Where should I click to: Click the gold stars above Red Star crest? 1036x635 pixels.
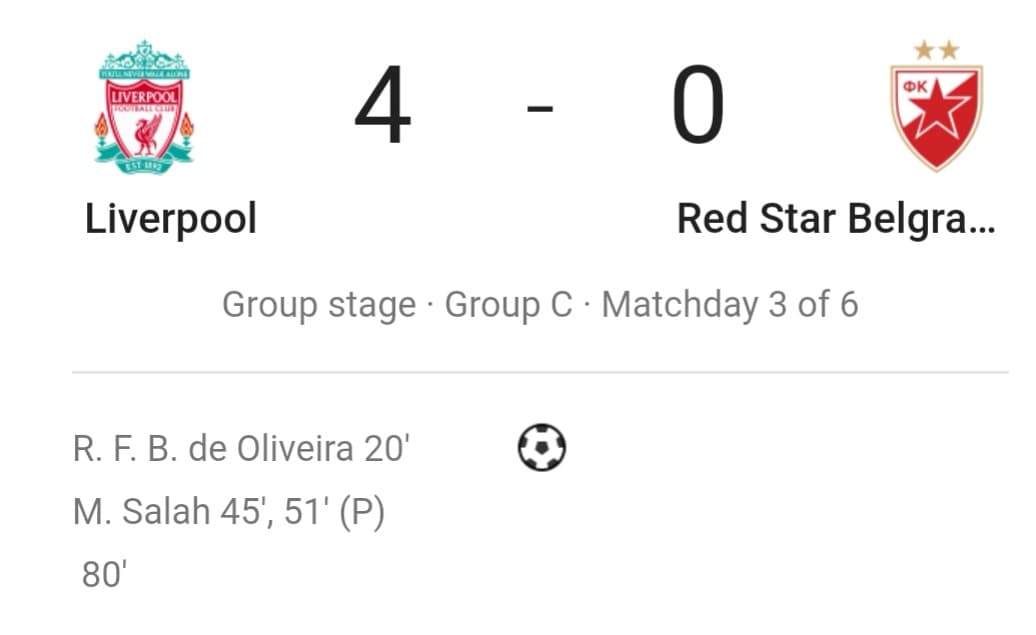(x=936, y=50)
